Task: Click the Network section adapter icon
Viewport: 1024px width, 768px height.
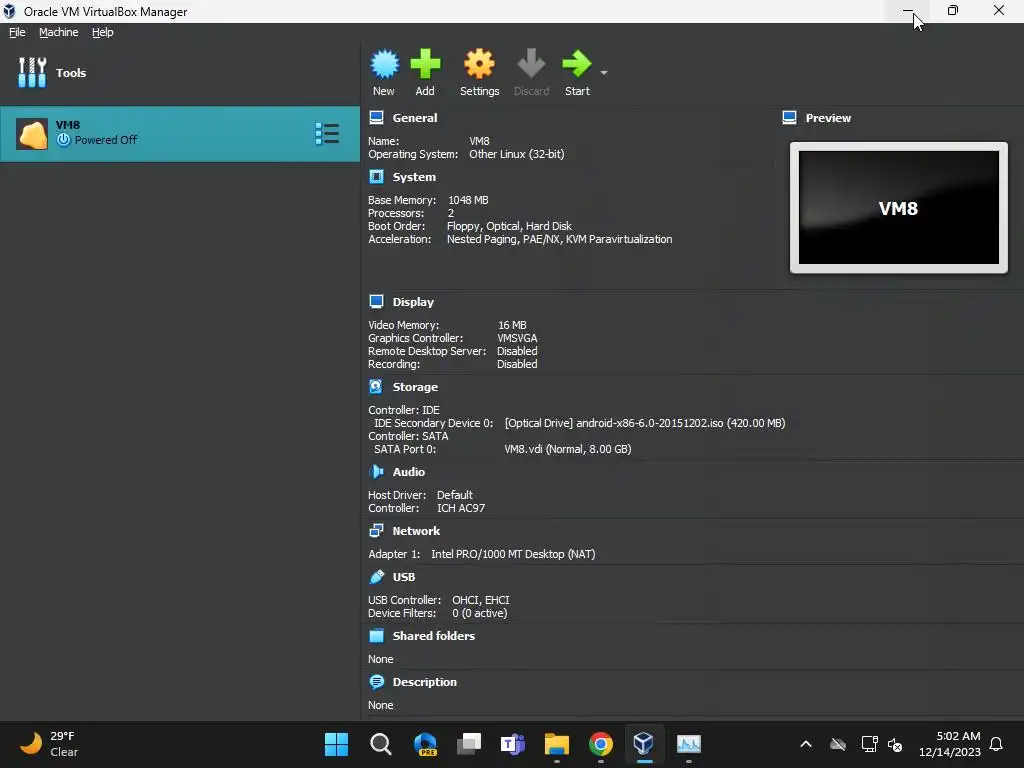Action: 376,531
